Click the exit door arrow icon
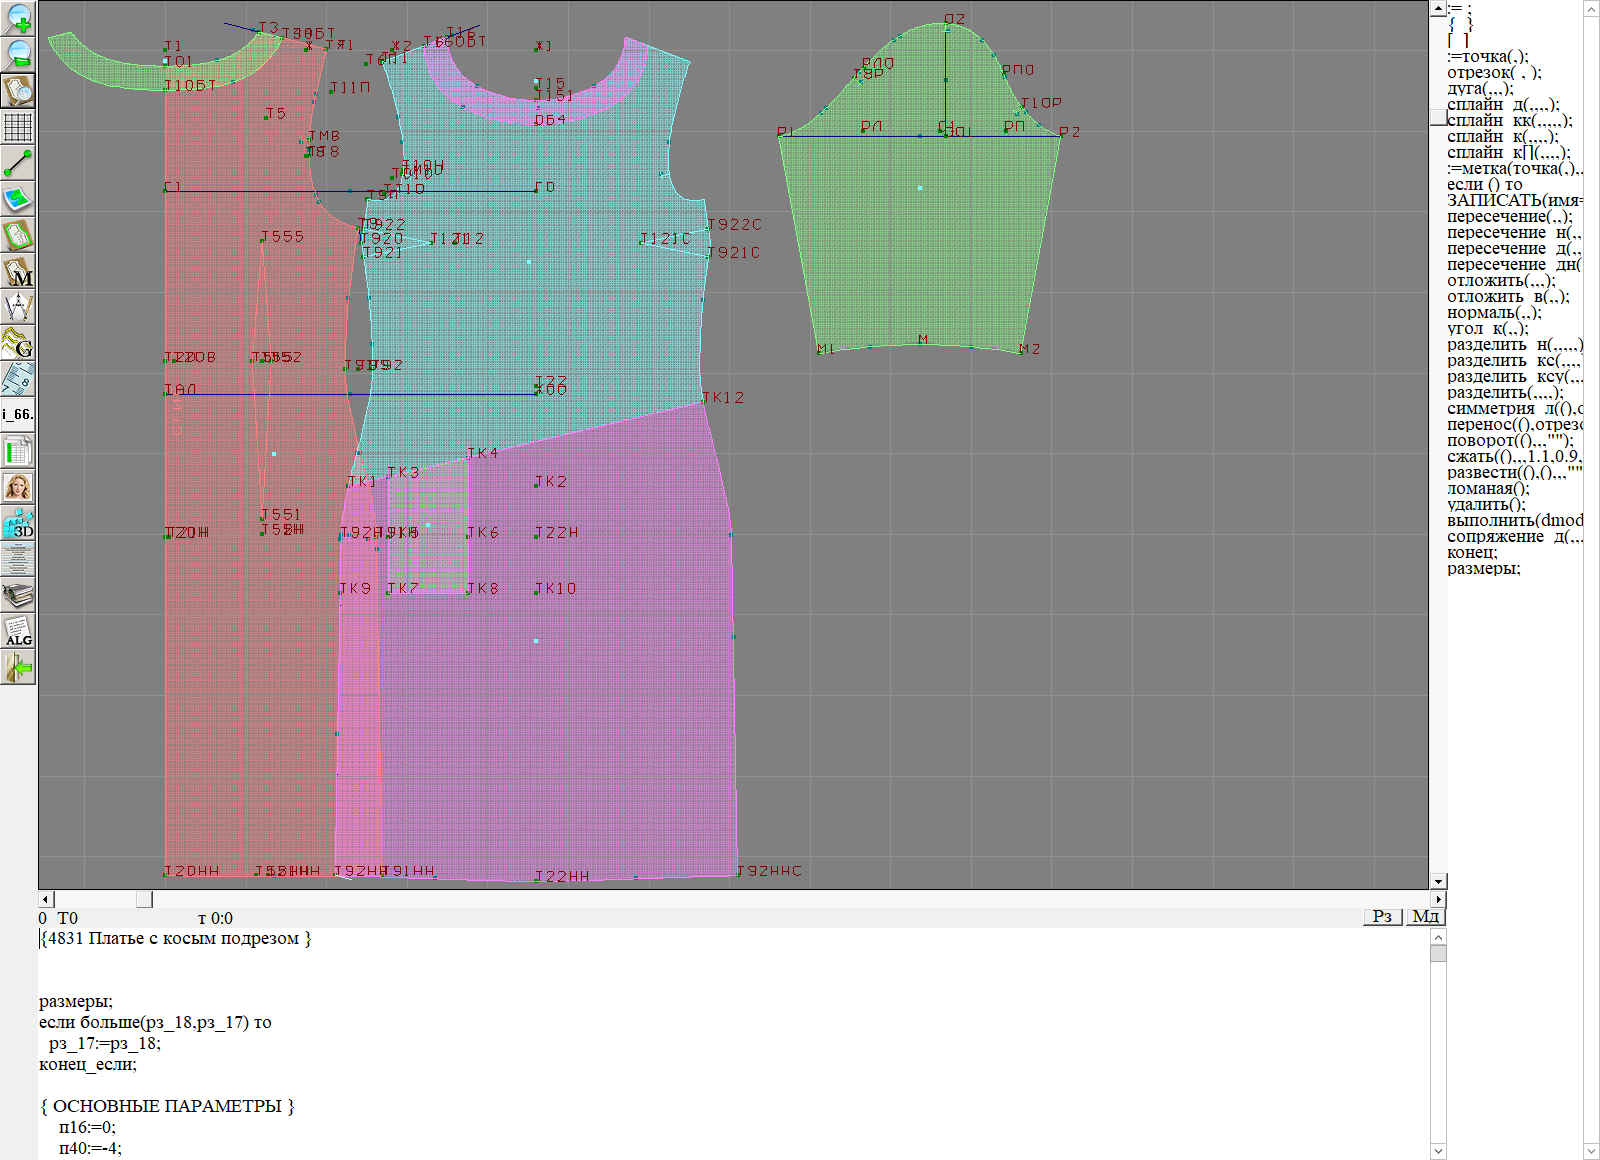This screenshot has height=1160, width=1600. [x=18, y=667]
